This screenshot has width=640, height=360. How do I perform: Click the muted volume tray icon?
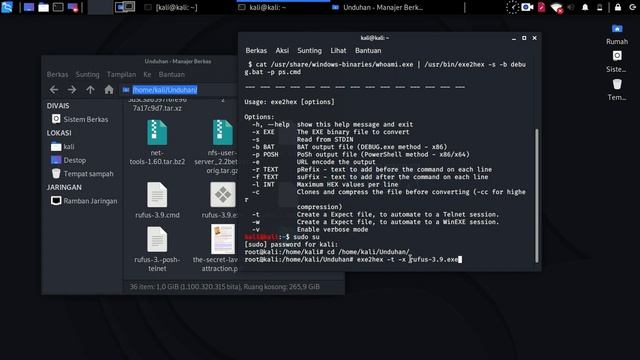pyautogui.click(x=571, y=7)
